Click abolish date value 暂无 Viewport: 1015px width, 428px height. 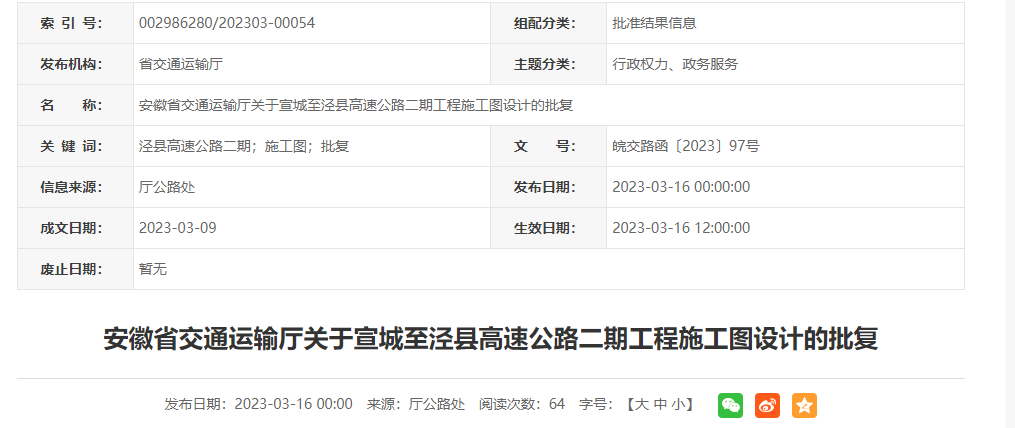(153, 269)
